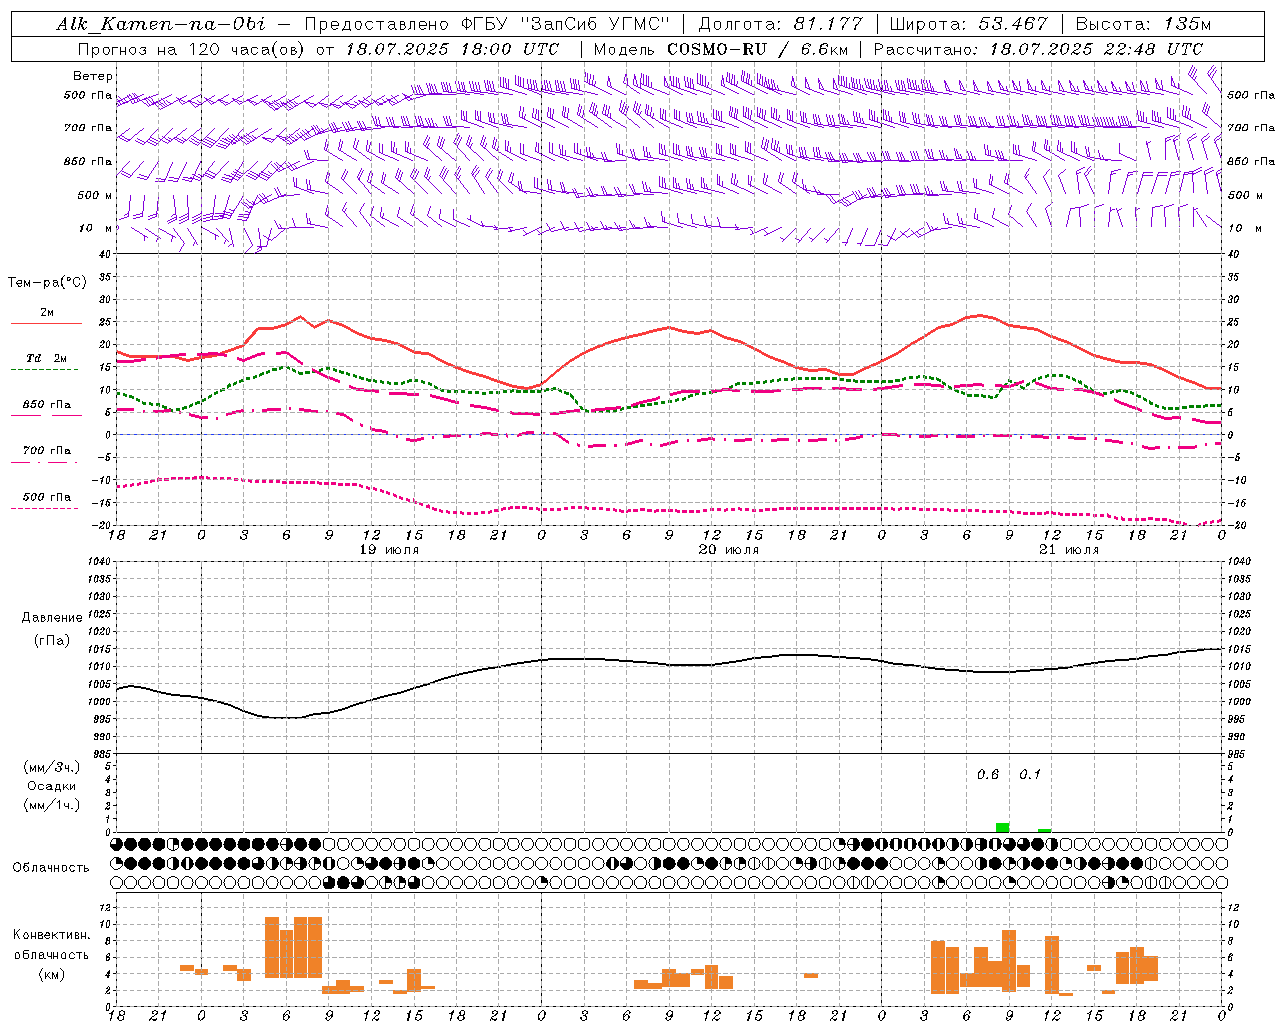Click the 500 гПа entry in the temperature legend
This screenshot has width=1280, height=1024.
47,497
